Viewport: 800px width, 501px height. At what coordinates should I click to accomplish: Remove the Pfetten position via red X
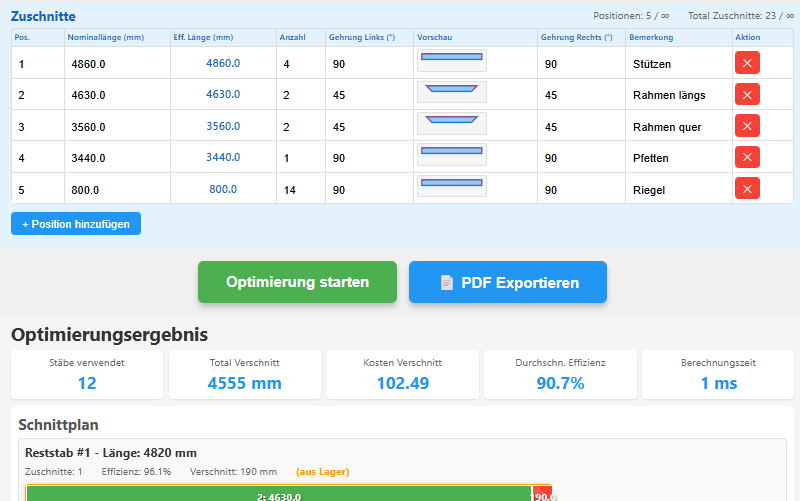click(747, 157)
